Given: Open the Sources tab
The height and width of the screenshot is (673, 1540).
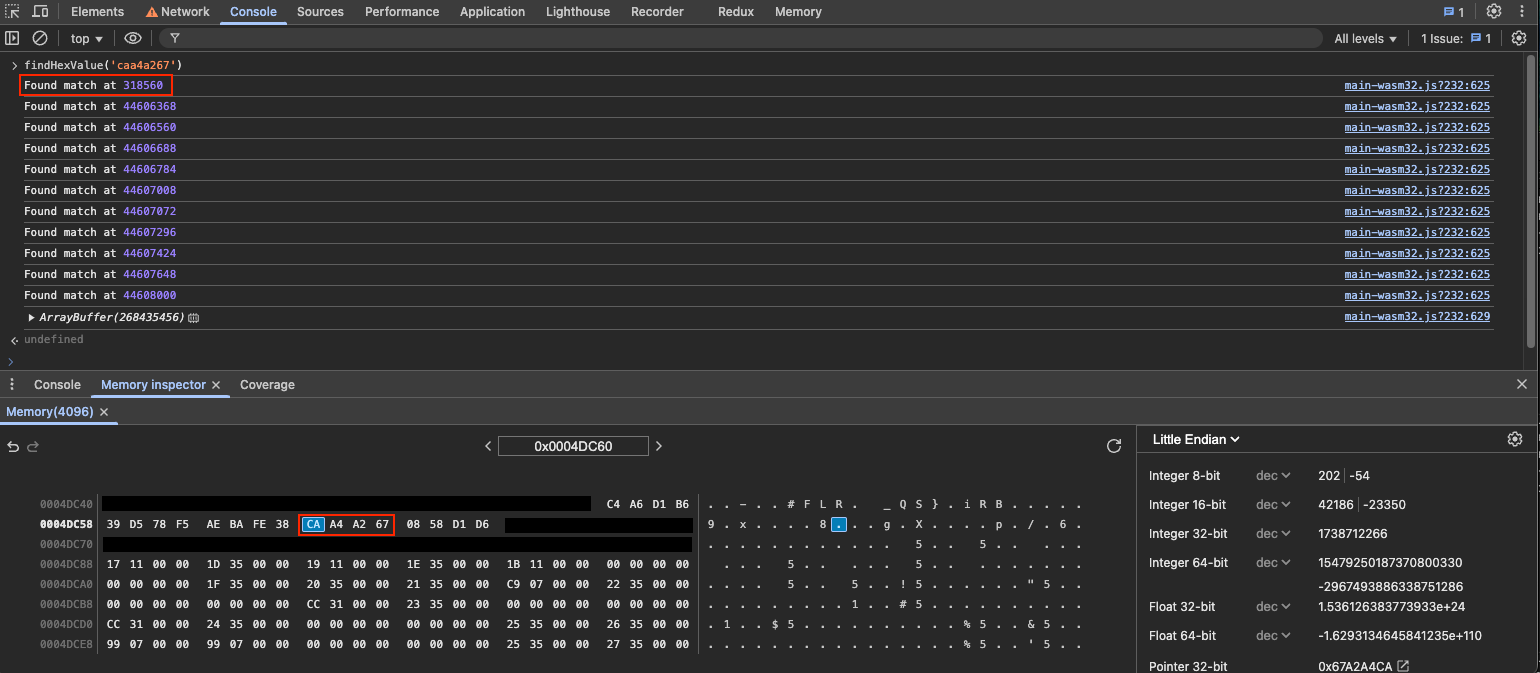Looking at the screenshot, I should point(320,12).
